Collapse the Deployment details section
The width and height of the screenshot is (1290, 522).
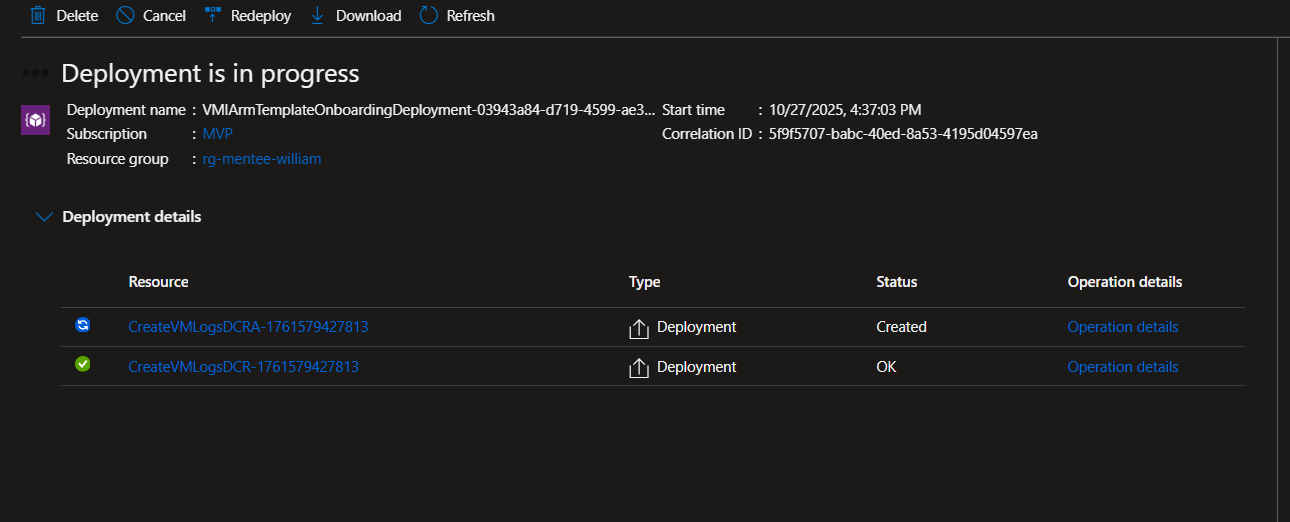coord(44,217)
